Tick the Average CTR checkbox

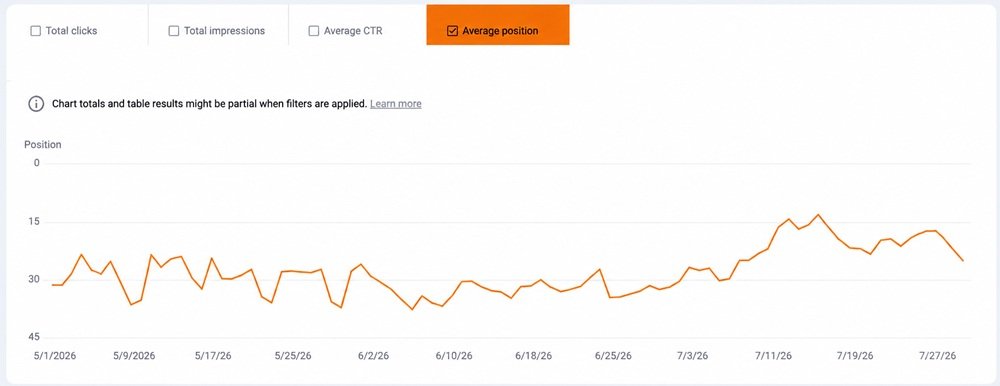[x=314, y=31]
